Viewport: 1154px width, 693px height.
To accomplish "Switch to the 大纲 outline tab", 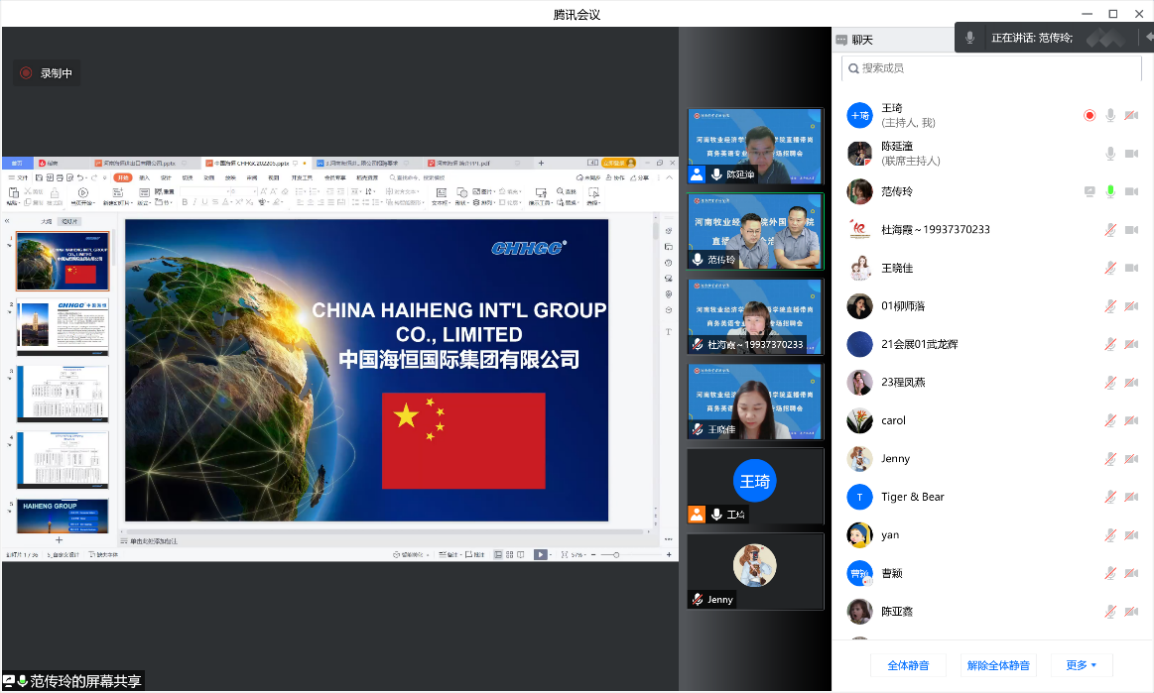I will point(46,221).
